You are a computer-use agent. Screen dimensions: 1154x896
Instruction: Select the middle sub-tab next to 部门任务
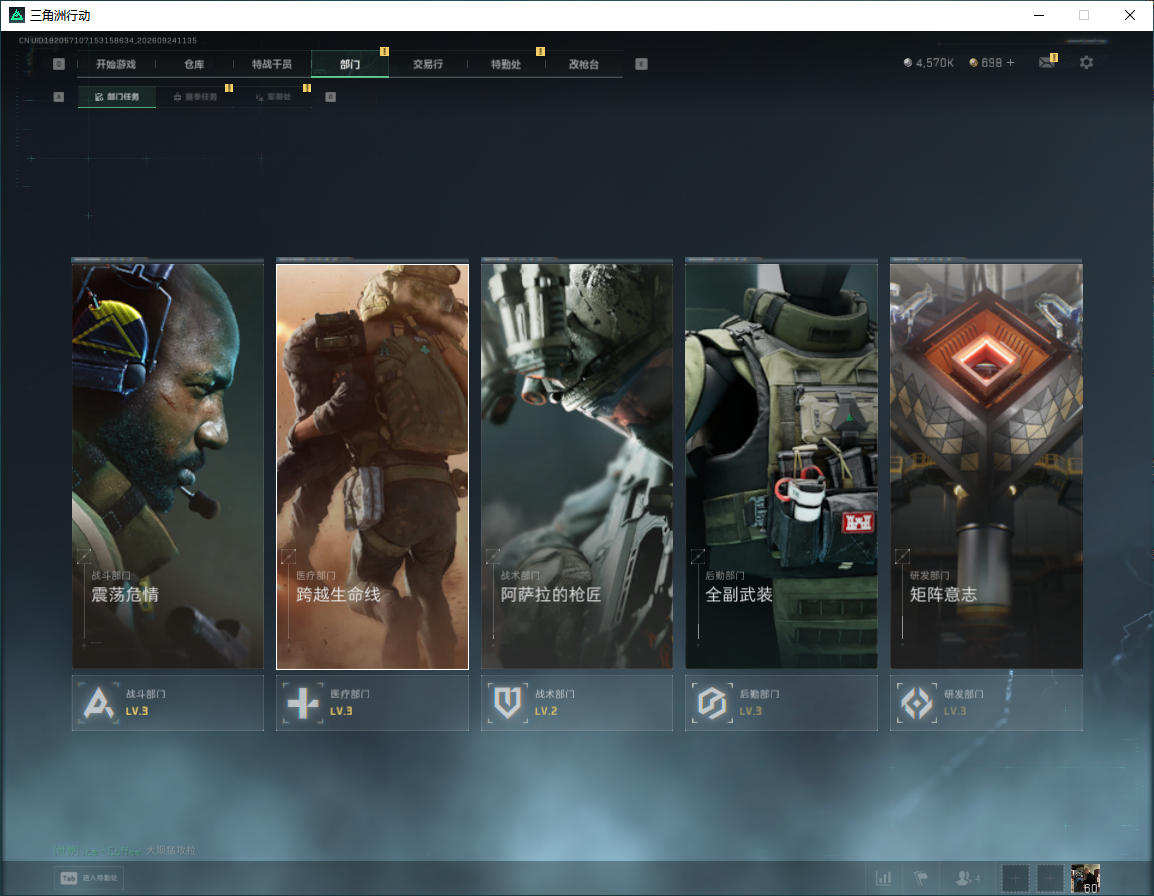pos(195,96)
